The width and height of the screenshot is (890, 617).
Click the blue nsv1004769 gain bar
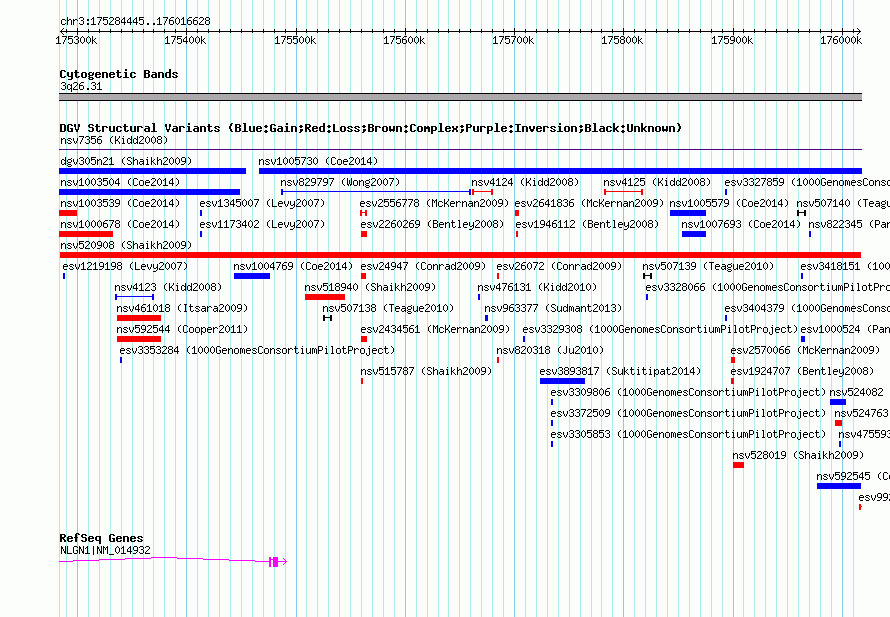coord(252,276)
